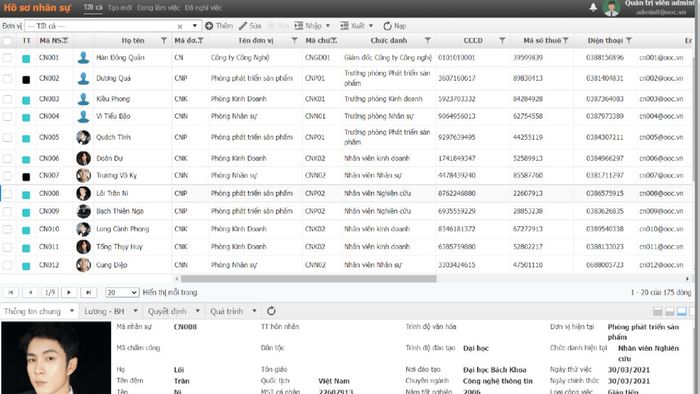This screenshot has width=700, height=394.
Task: Filter the CCCD column
Action: coord(502,41)
